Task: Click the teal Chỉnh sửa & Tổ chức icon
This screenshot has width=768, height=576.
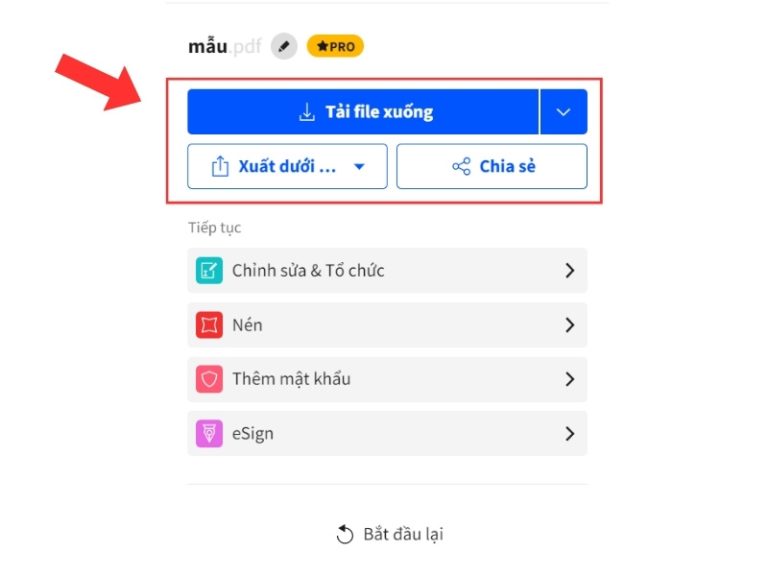Action: pos(209,270)
